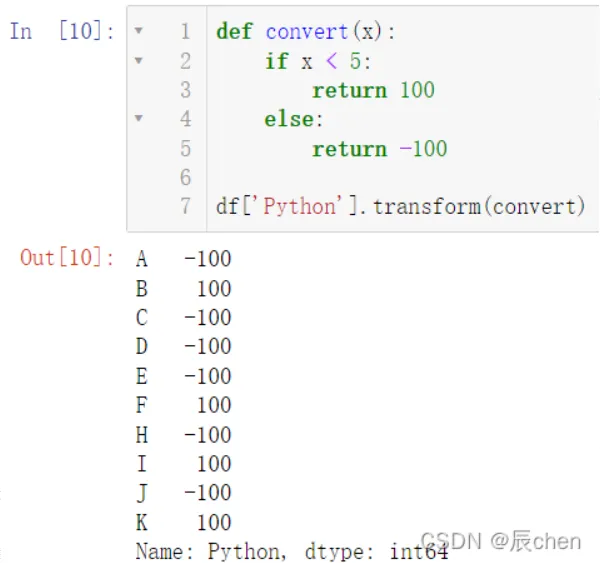The height and width of the screenshot is (563, 600).
Task: Click output row H with -100
Action: tap(184, 435)
